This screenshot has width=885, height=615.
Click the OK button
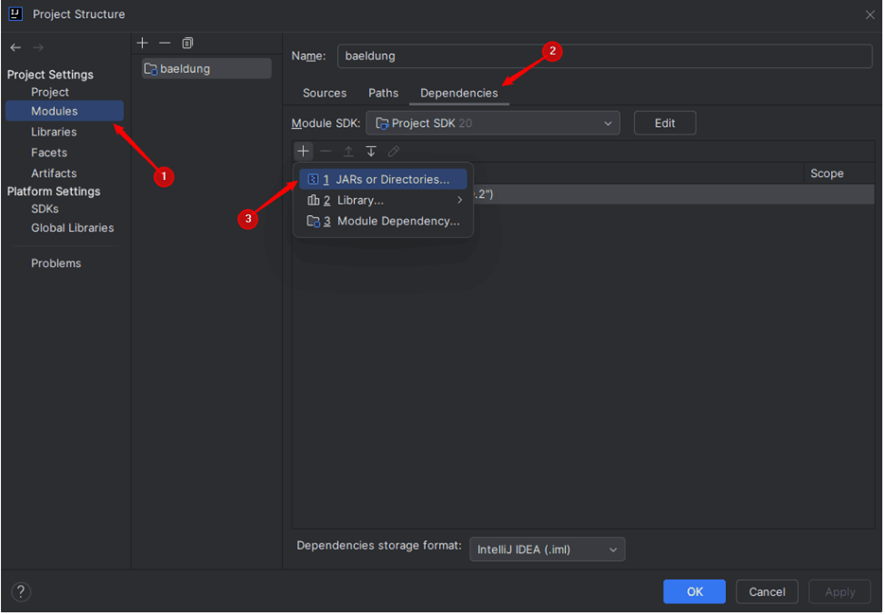pos(694,593)
